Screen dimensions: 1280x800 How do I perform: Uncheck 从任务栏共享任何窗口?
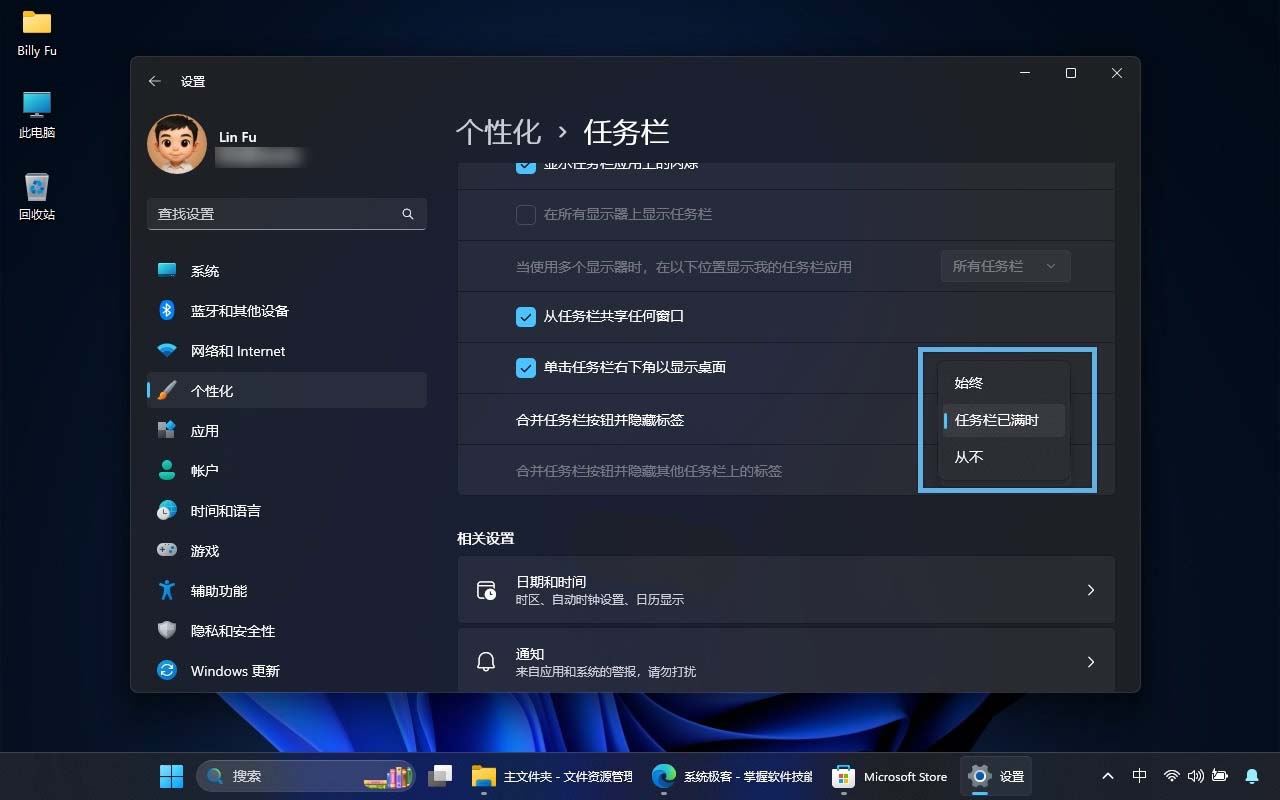[x=525, y=316]
